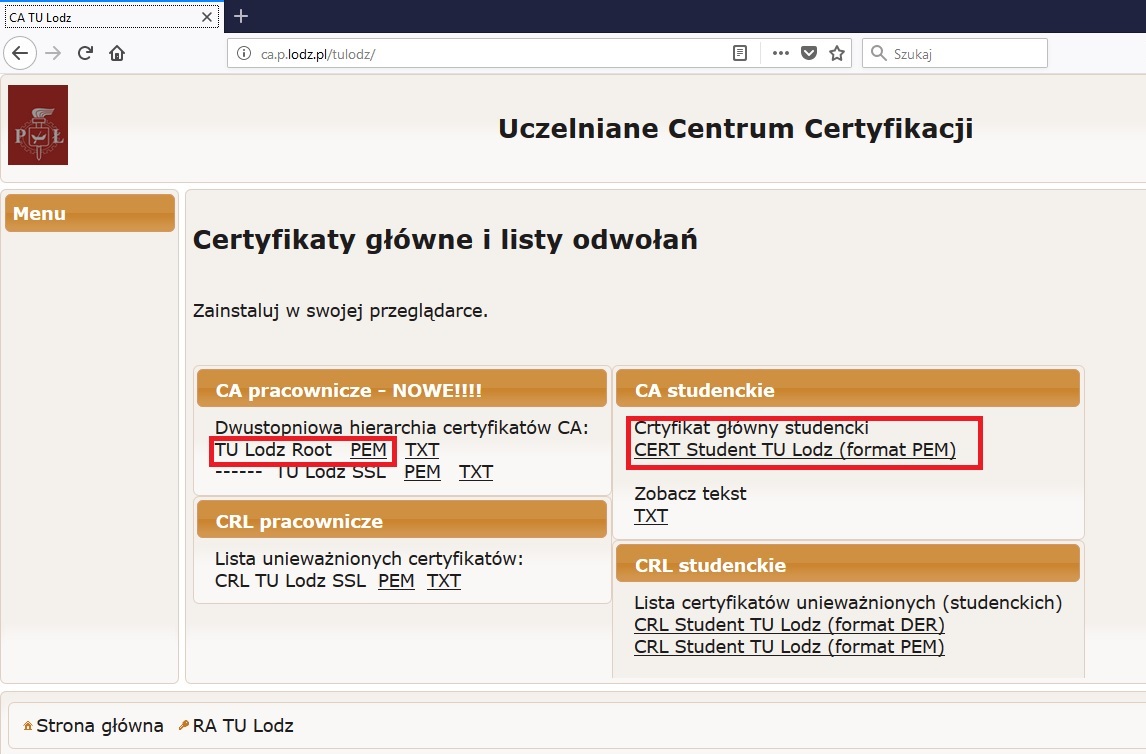Reload the page with refresh icon
The width and height of the screenshot is (1146, 754).
tap(86, 53)
